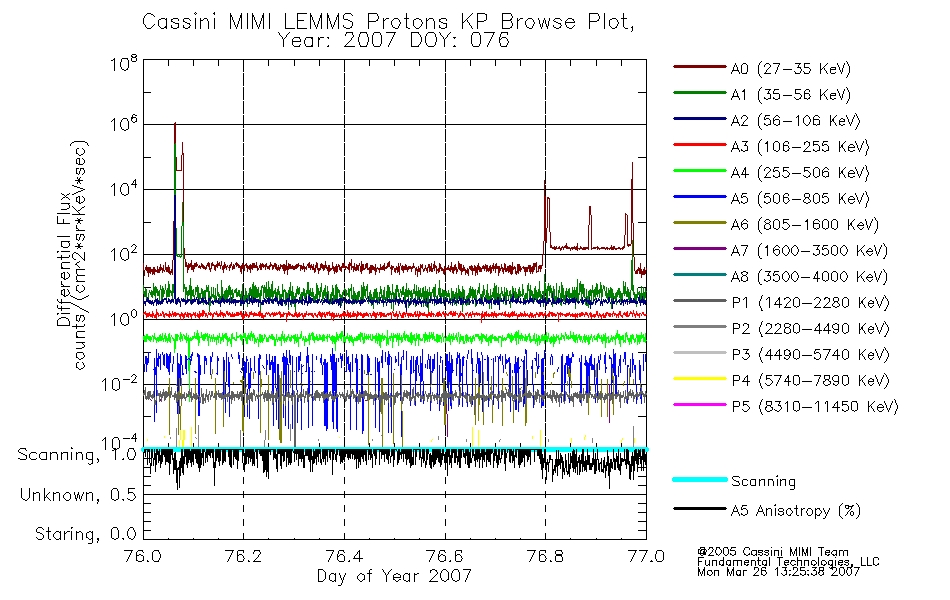
Task: Click the cyan Scanning legend entry
Action: coord(734,481)
